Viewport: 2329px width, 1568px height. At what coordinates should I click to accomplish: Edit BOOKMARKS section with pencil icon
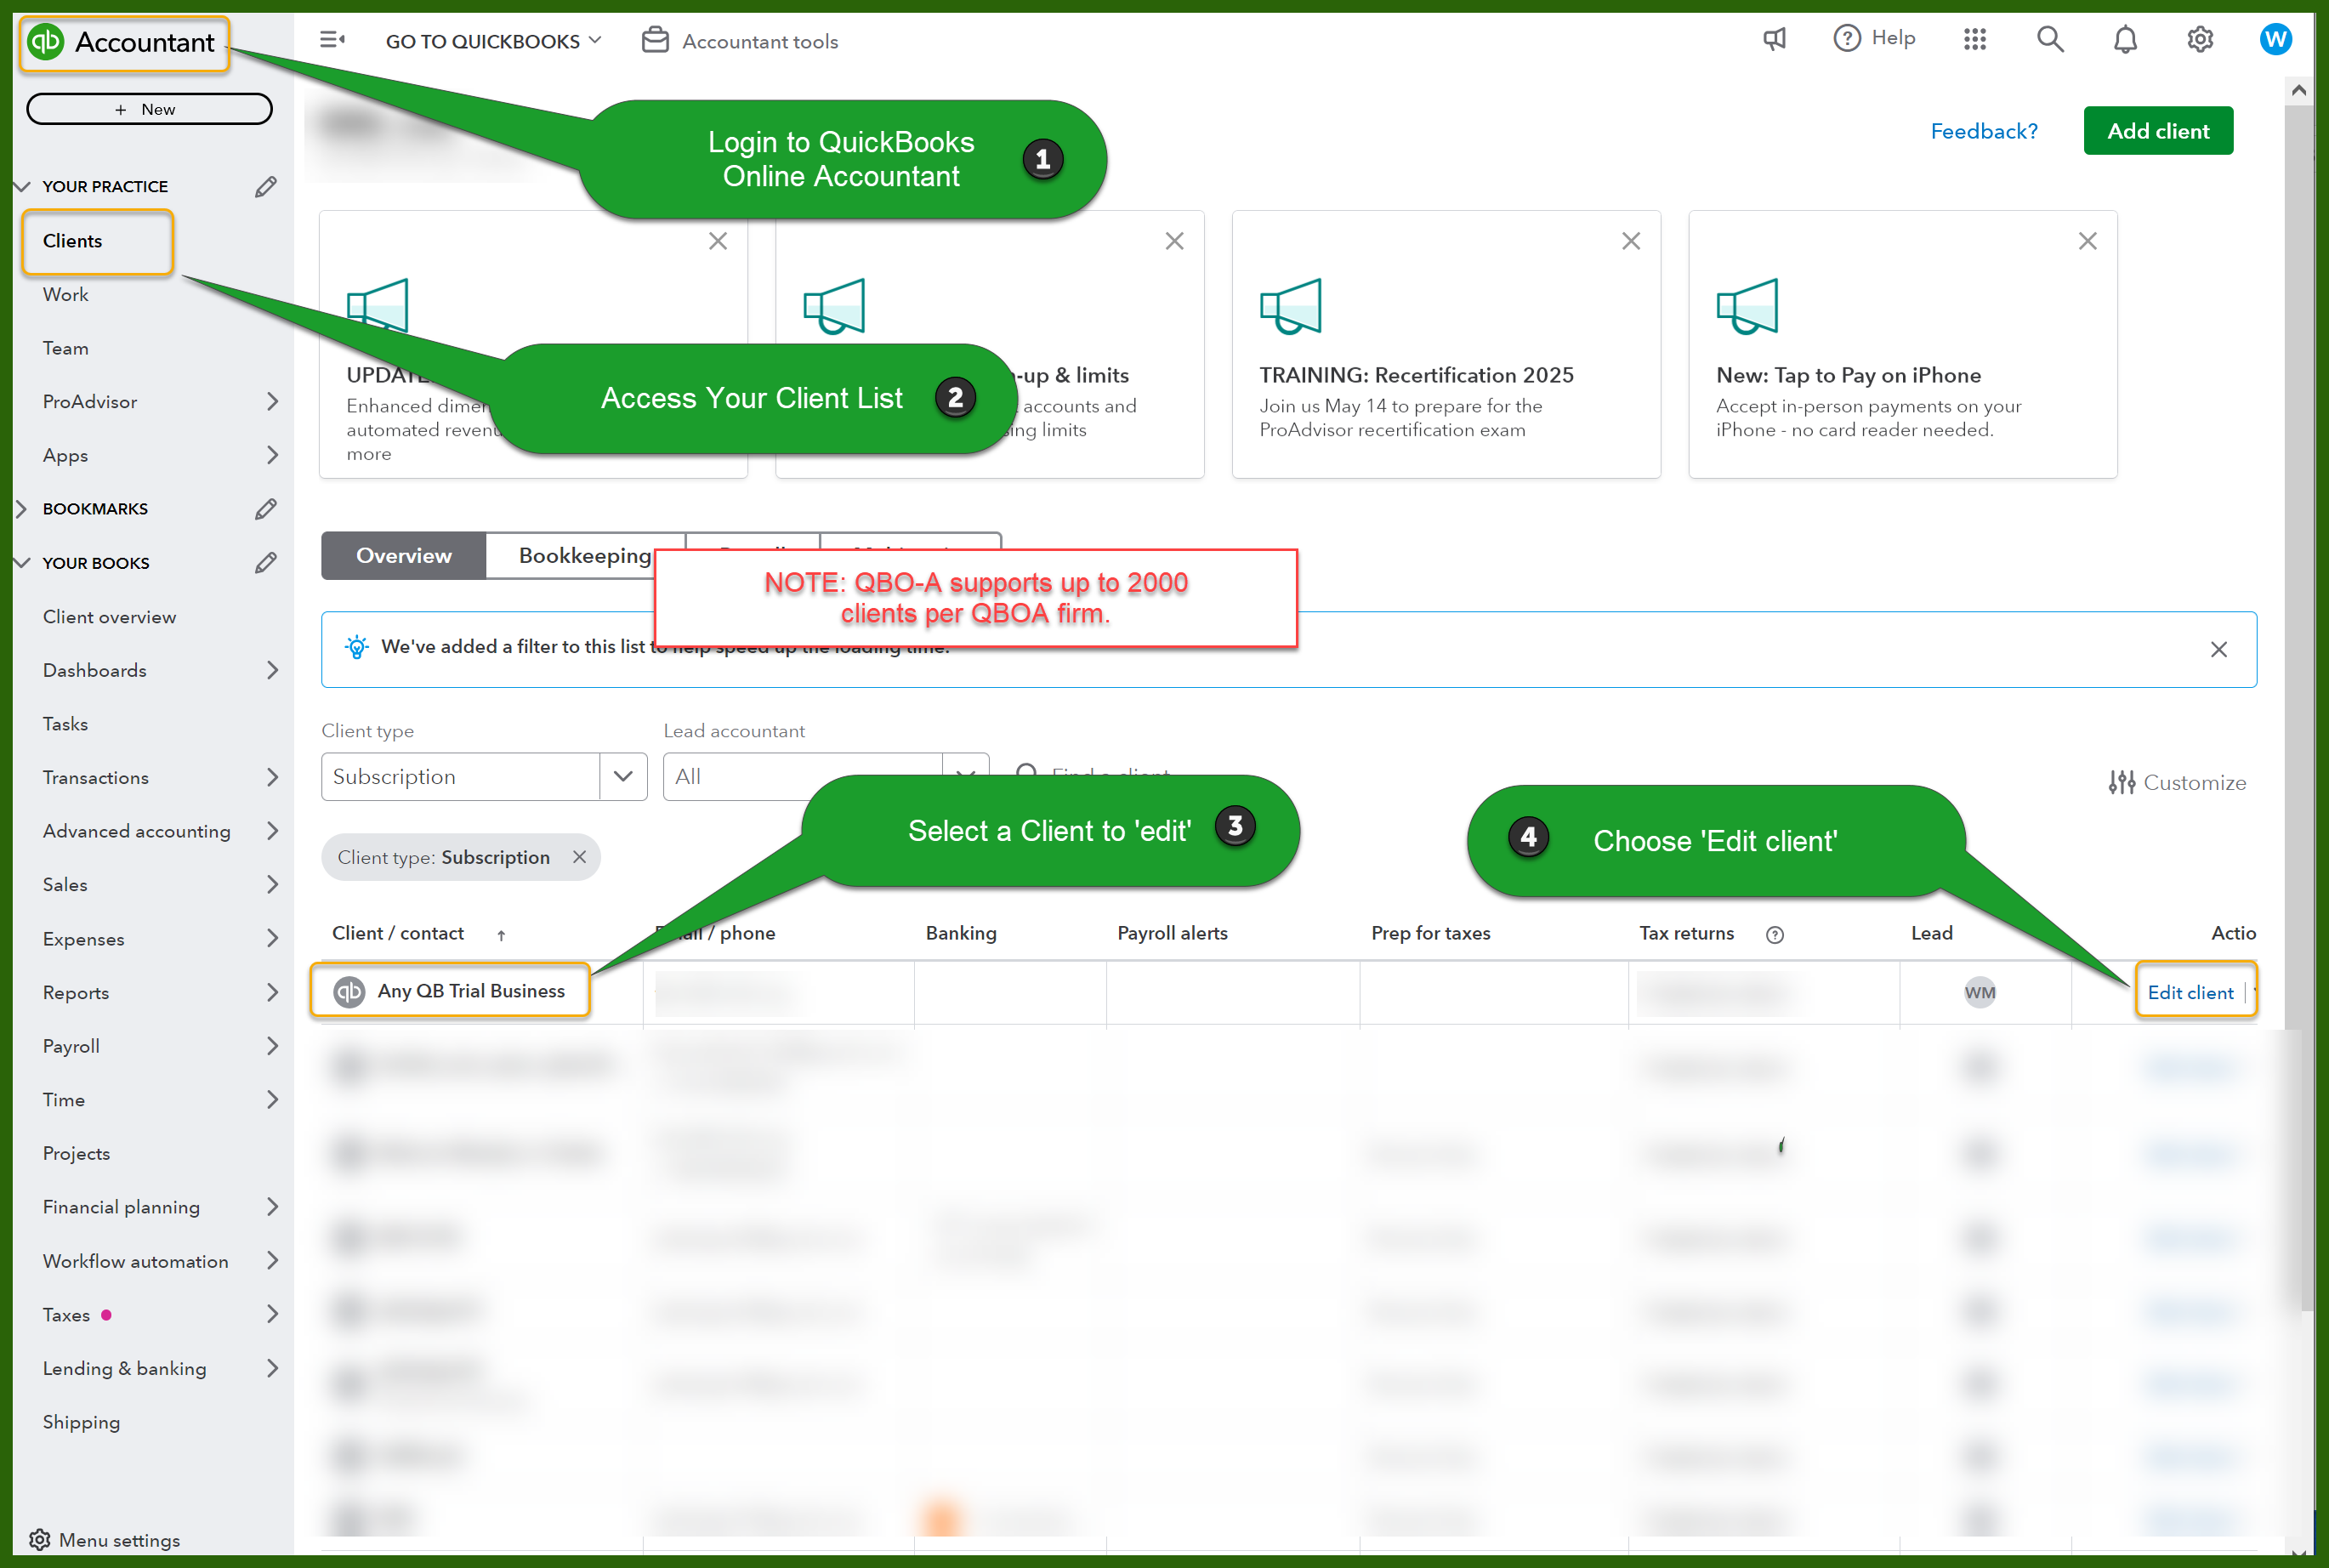pyautogui.click(x=265, y=509)
